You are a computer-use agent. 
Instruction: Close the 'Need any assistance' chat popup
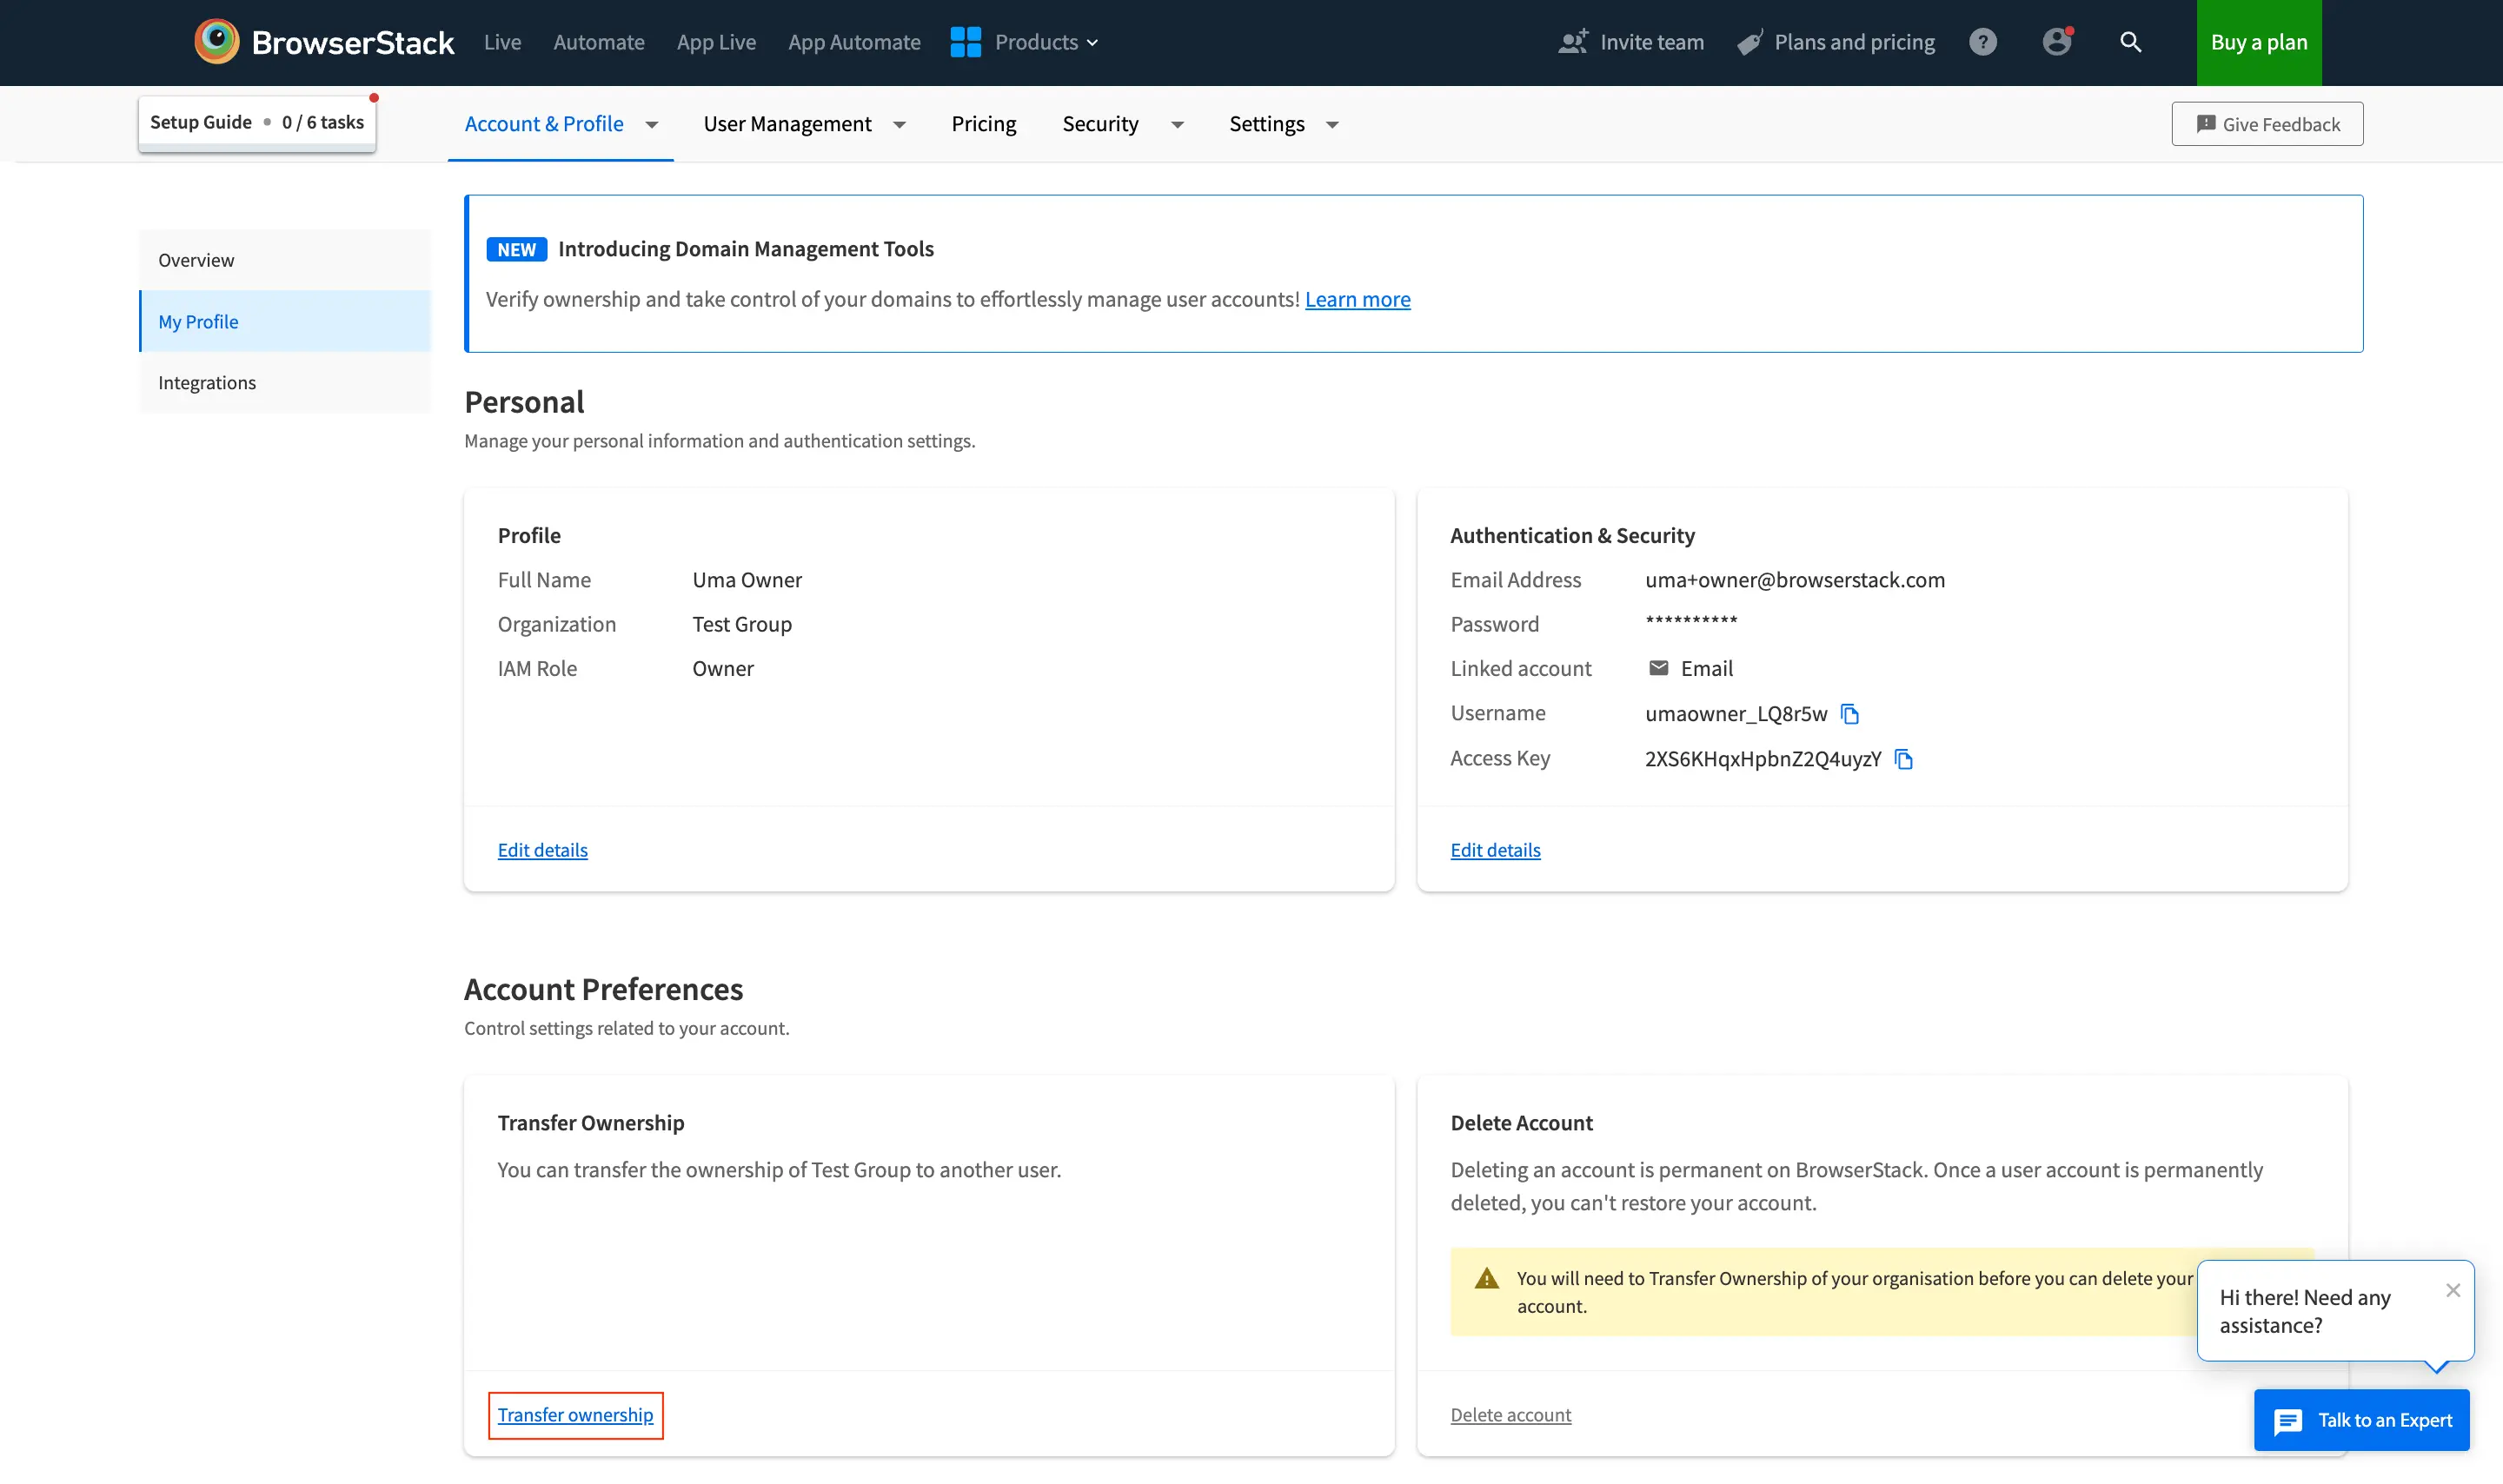[2453, 1290]
